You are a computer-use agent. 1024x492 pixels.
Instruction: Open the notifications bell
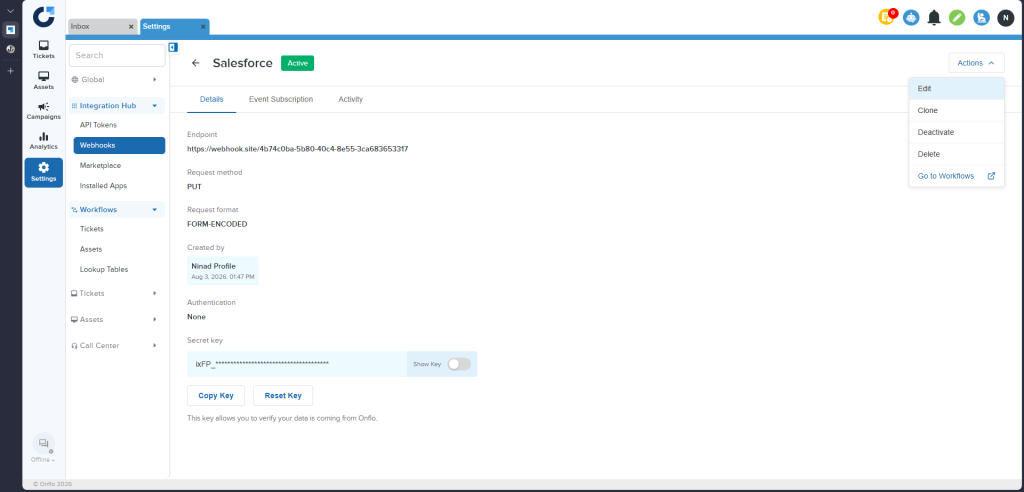(x=934, y=18)
